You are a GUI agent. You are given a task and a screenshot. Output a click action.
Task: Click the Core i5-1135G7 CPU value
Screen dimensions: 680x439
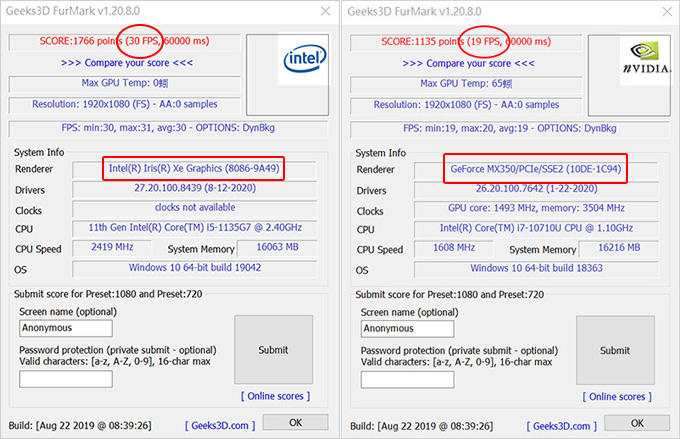(195, 228)
